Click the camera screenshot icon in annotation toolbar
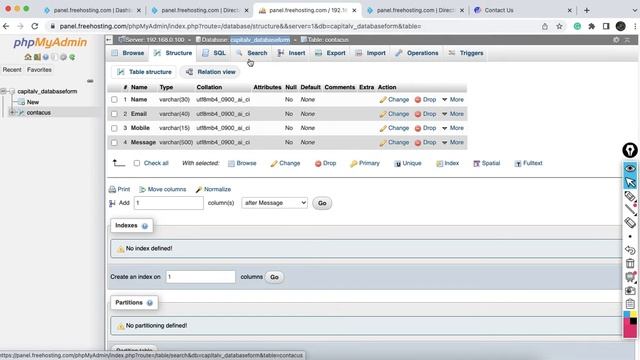Image resolution: width=640 pixels, height=360 pixels. pyautogui.click(x=630, y=290)
